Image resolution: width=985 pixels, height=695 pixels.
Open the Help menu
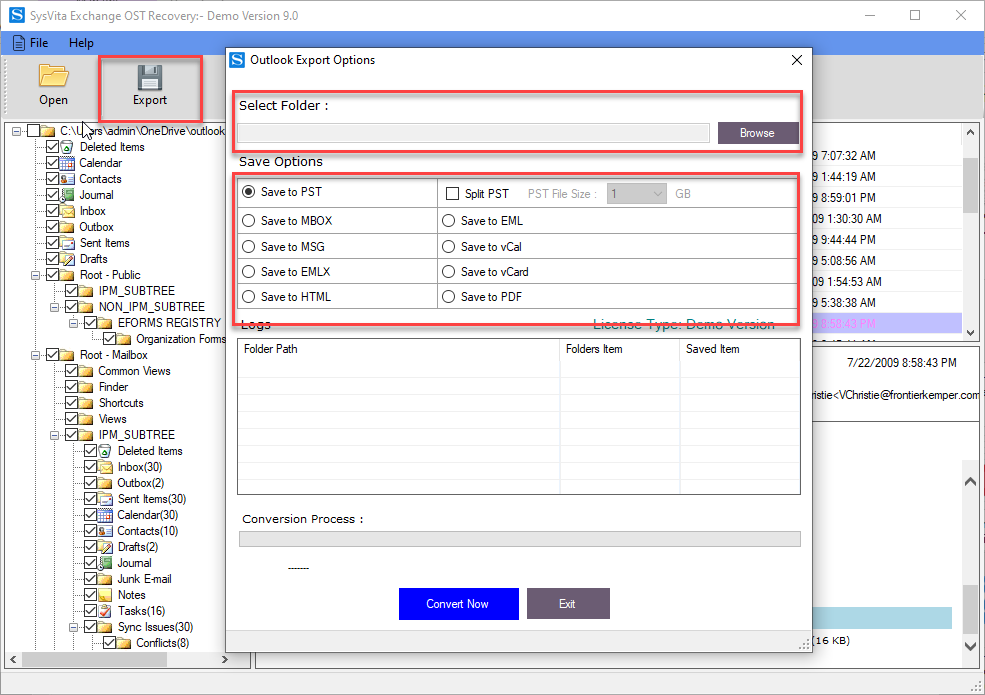pyautogui.click(x=81, y=43)
